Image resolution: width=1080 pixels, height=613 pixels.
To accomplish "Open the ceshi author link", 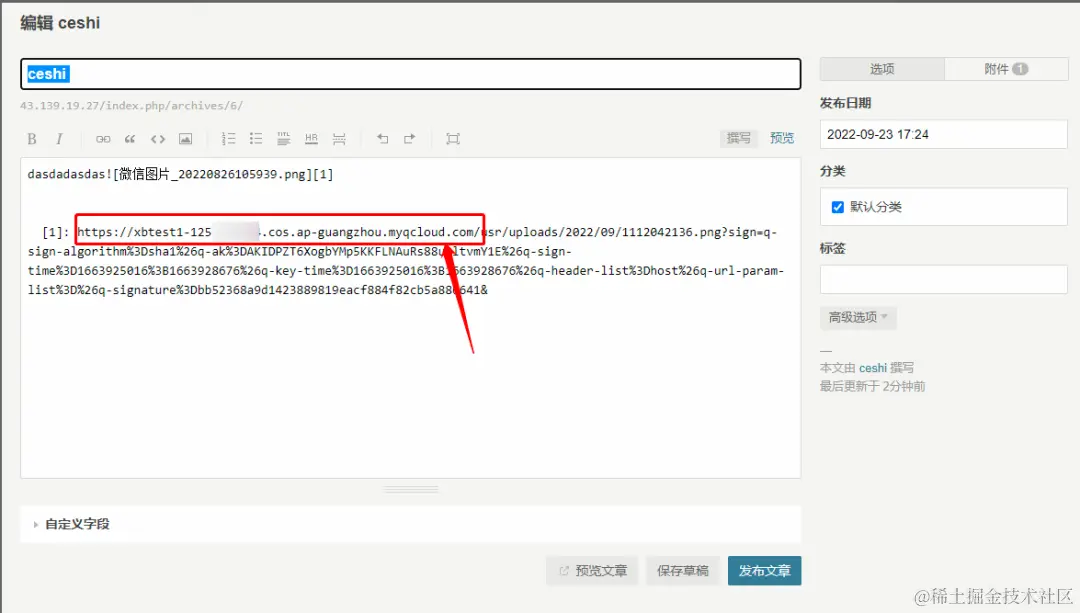I will tap(872, 368).
